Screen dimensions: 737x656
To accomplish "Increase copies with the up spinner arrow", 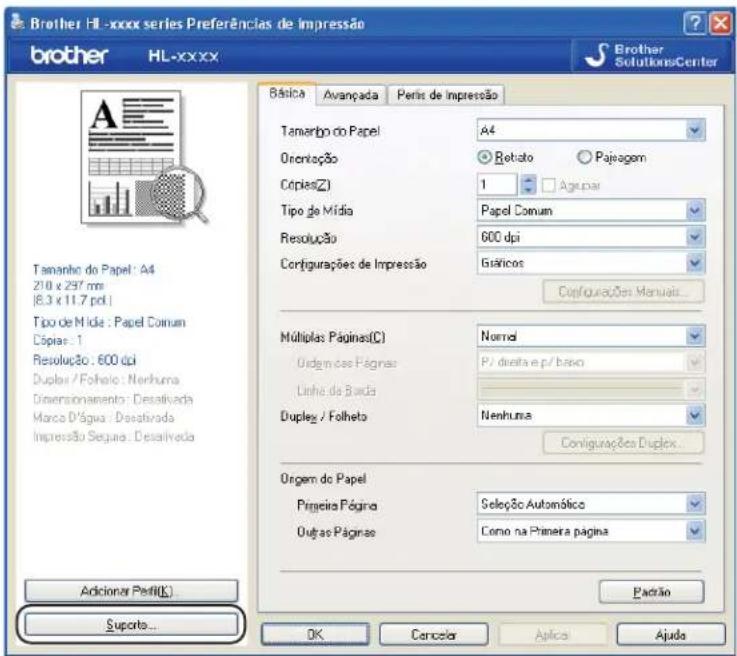I will point(528,179).
